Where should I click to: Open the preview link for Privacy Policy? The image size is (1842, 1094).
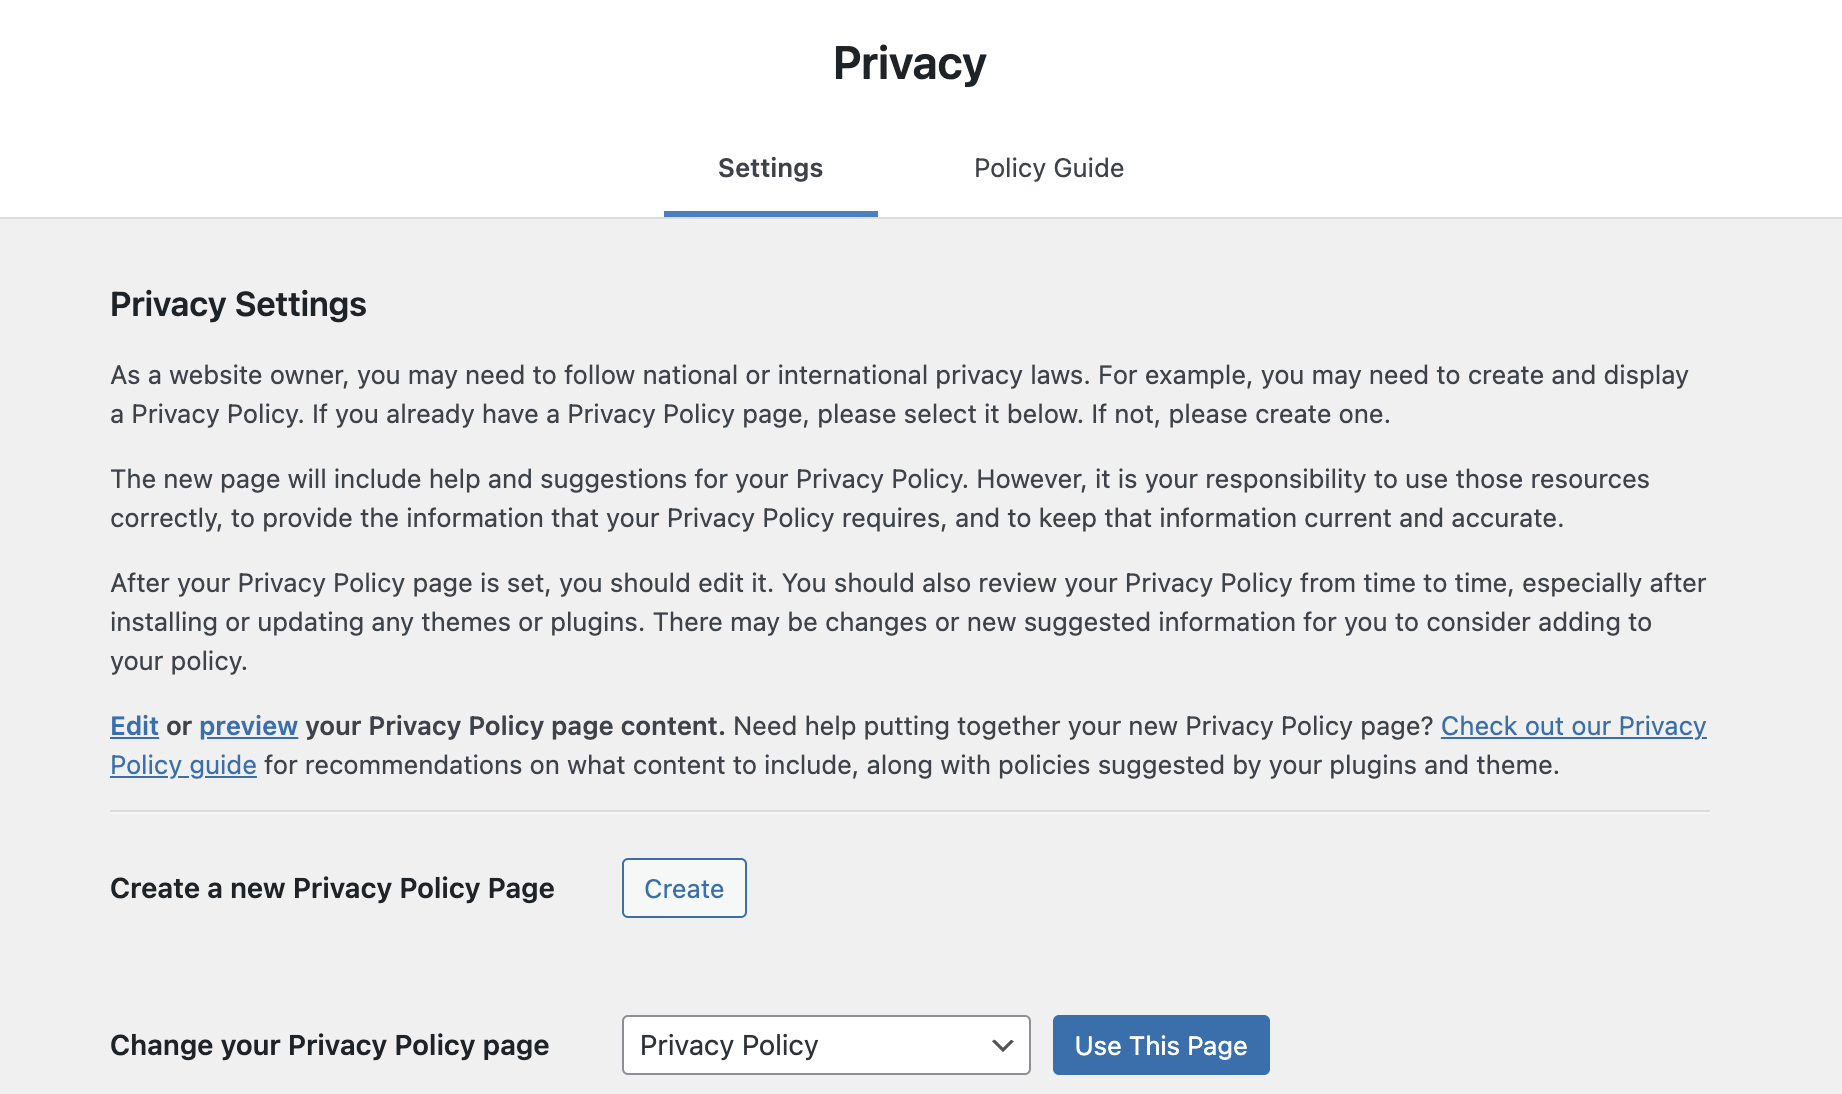coord(248,726)
